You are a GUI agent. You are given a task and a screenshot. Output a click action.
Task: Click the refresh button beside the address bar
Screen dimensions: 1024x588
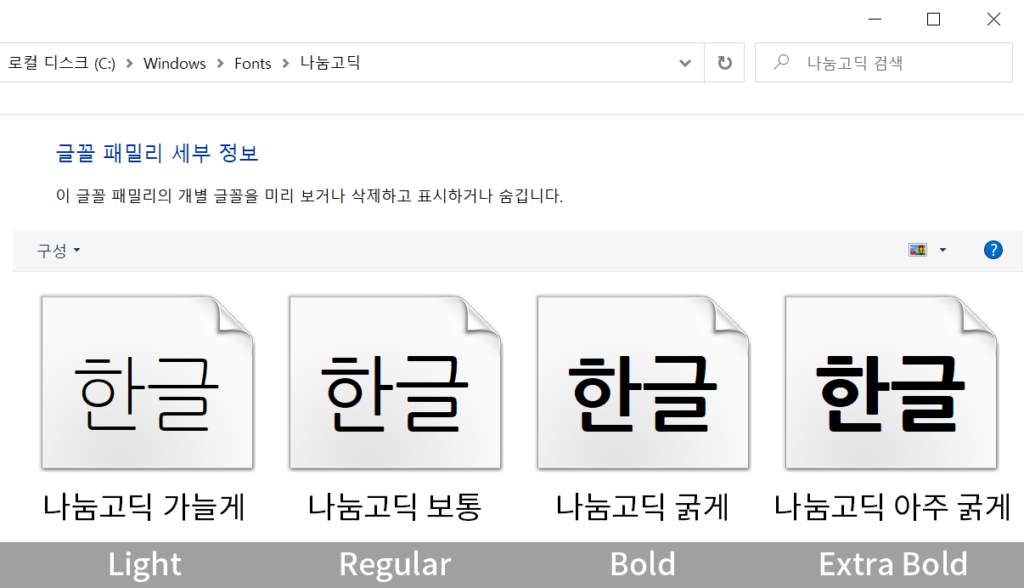[x=724, y=63]
